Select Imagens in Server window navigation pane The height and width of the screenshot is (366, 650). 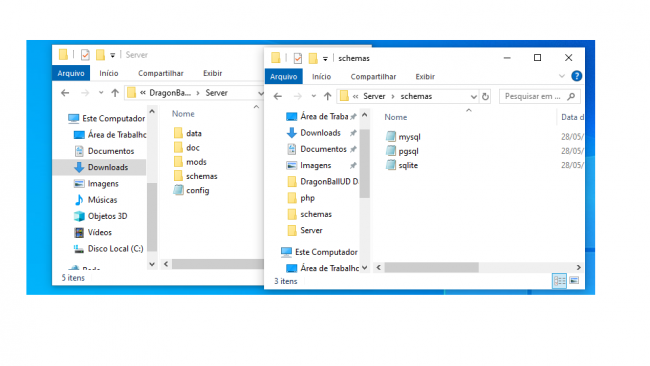click(x=96, y=184)
